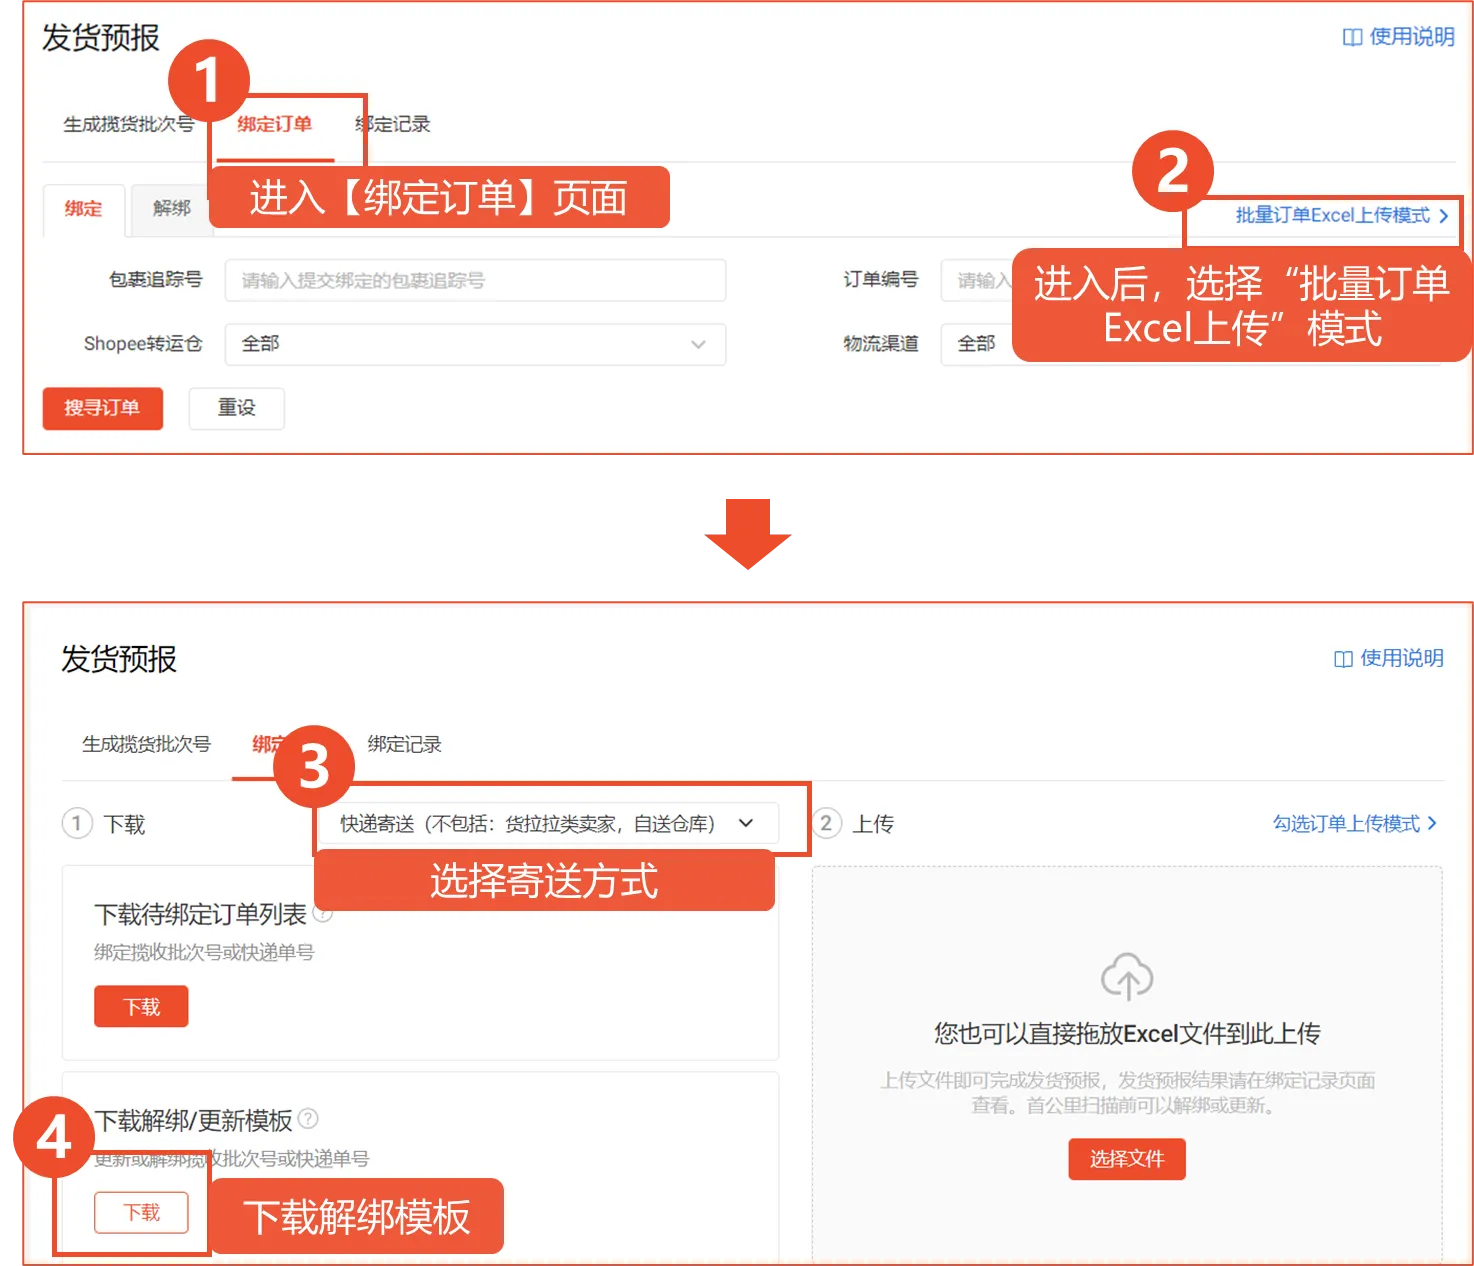Click arrow icon after 勾选订单上传模式
This screenshot has height=1266, width=1474.
click(1433, 824)
